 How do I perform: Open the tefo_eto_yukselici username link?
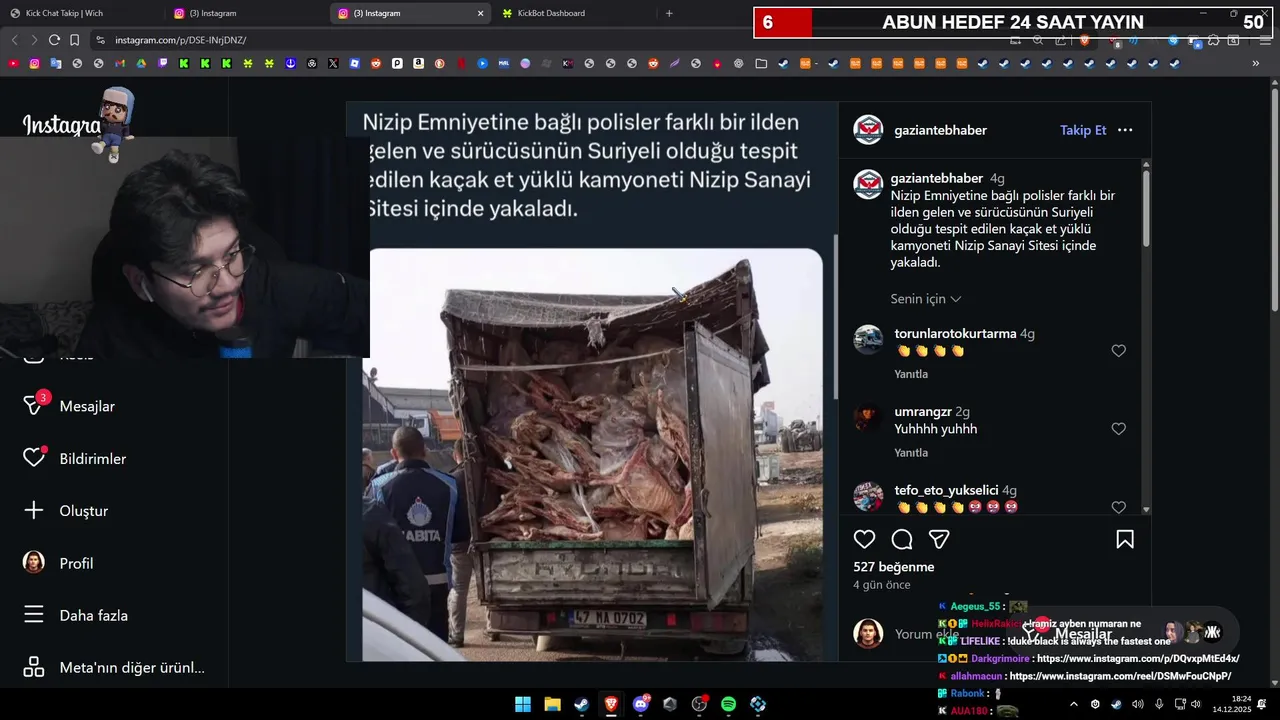[946, 490]
